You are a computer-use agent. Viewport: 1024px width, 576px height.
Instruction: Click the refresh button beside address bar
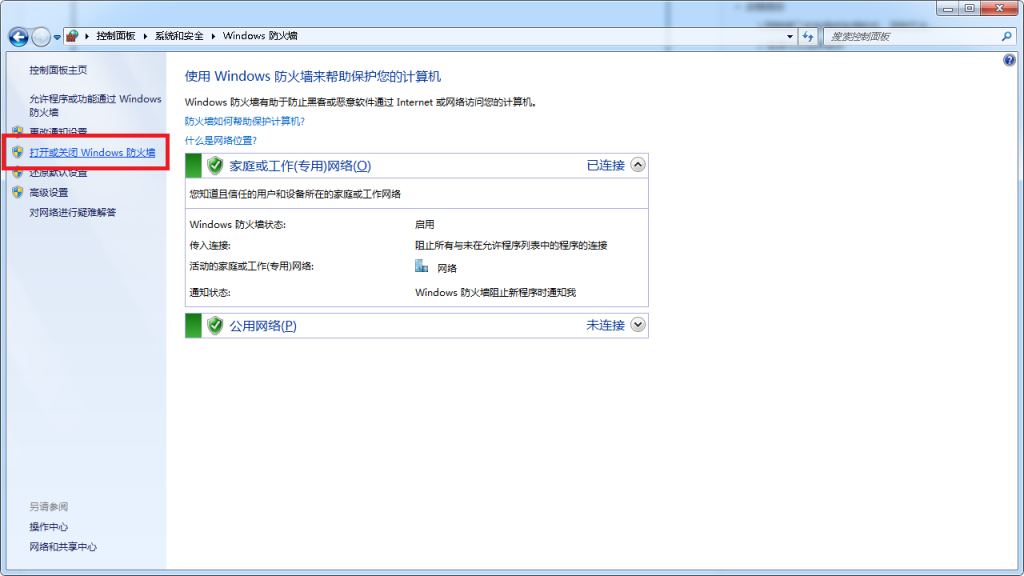tap(807, 36)
